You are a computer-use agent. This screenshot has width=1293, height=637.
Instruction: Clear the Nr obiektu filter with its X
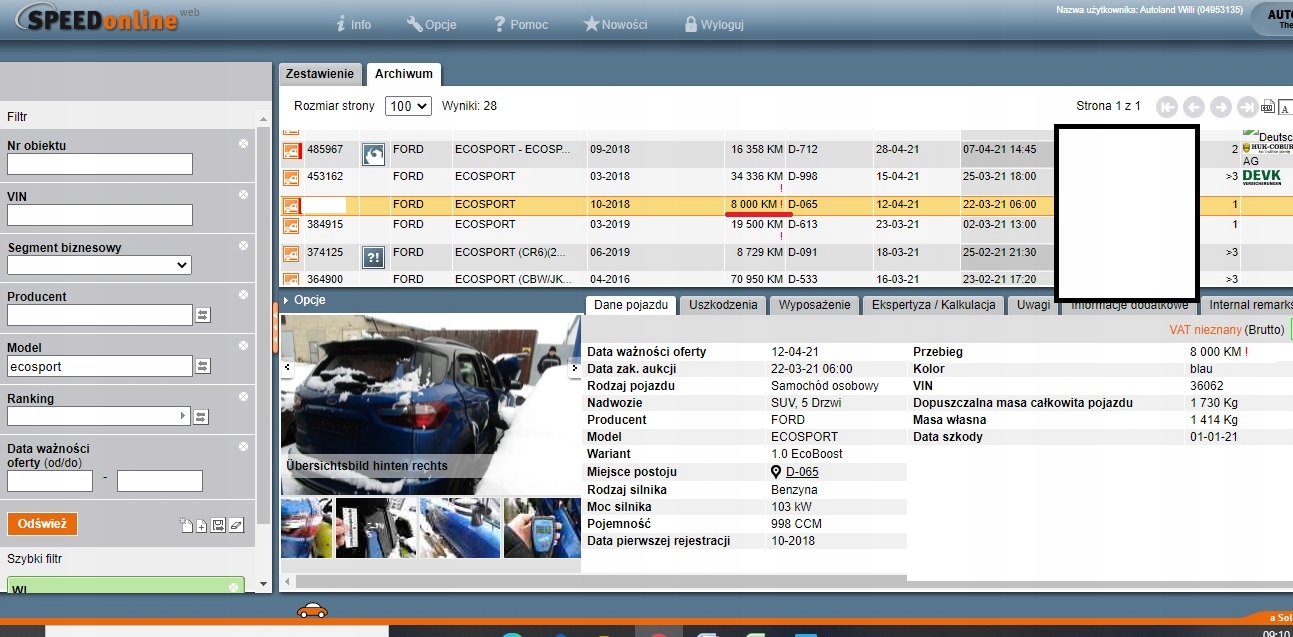tap(243, 144)
